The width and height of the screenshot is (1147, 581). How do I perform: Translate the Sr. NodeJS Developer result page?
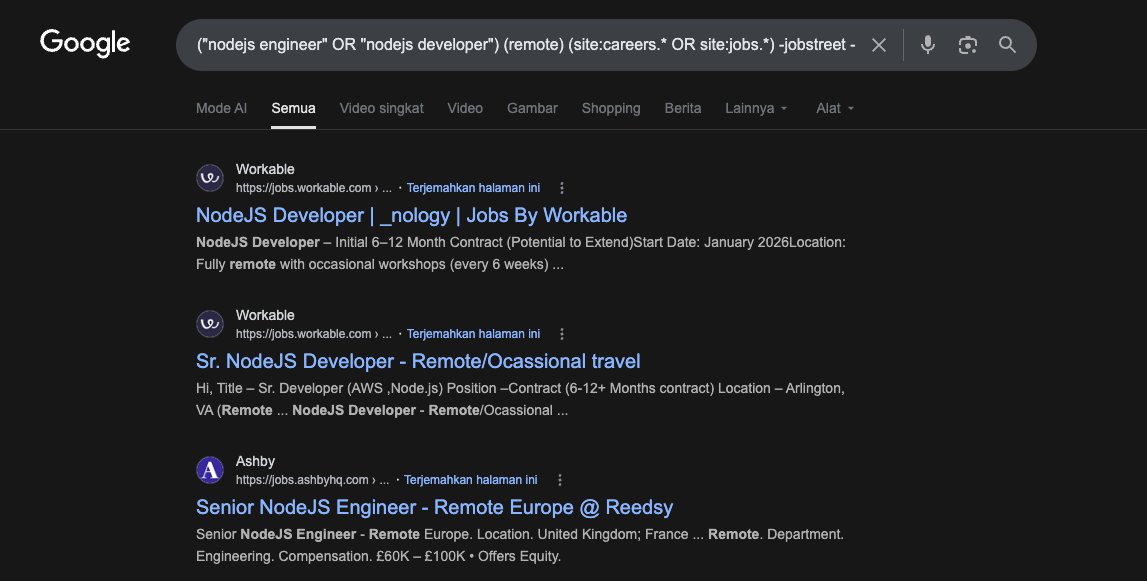coord(473,334)
